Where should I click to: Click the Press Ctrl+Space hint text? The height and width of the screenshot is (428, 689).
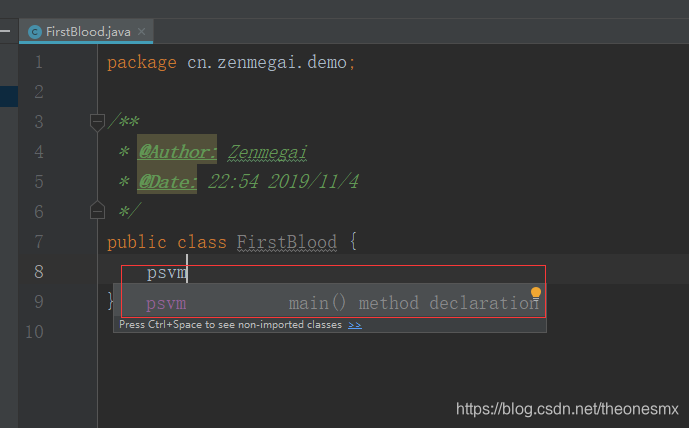pos(230,325)
